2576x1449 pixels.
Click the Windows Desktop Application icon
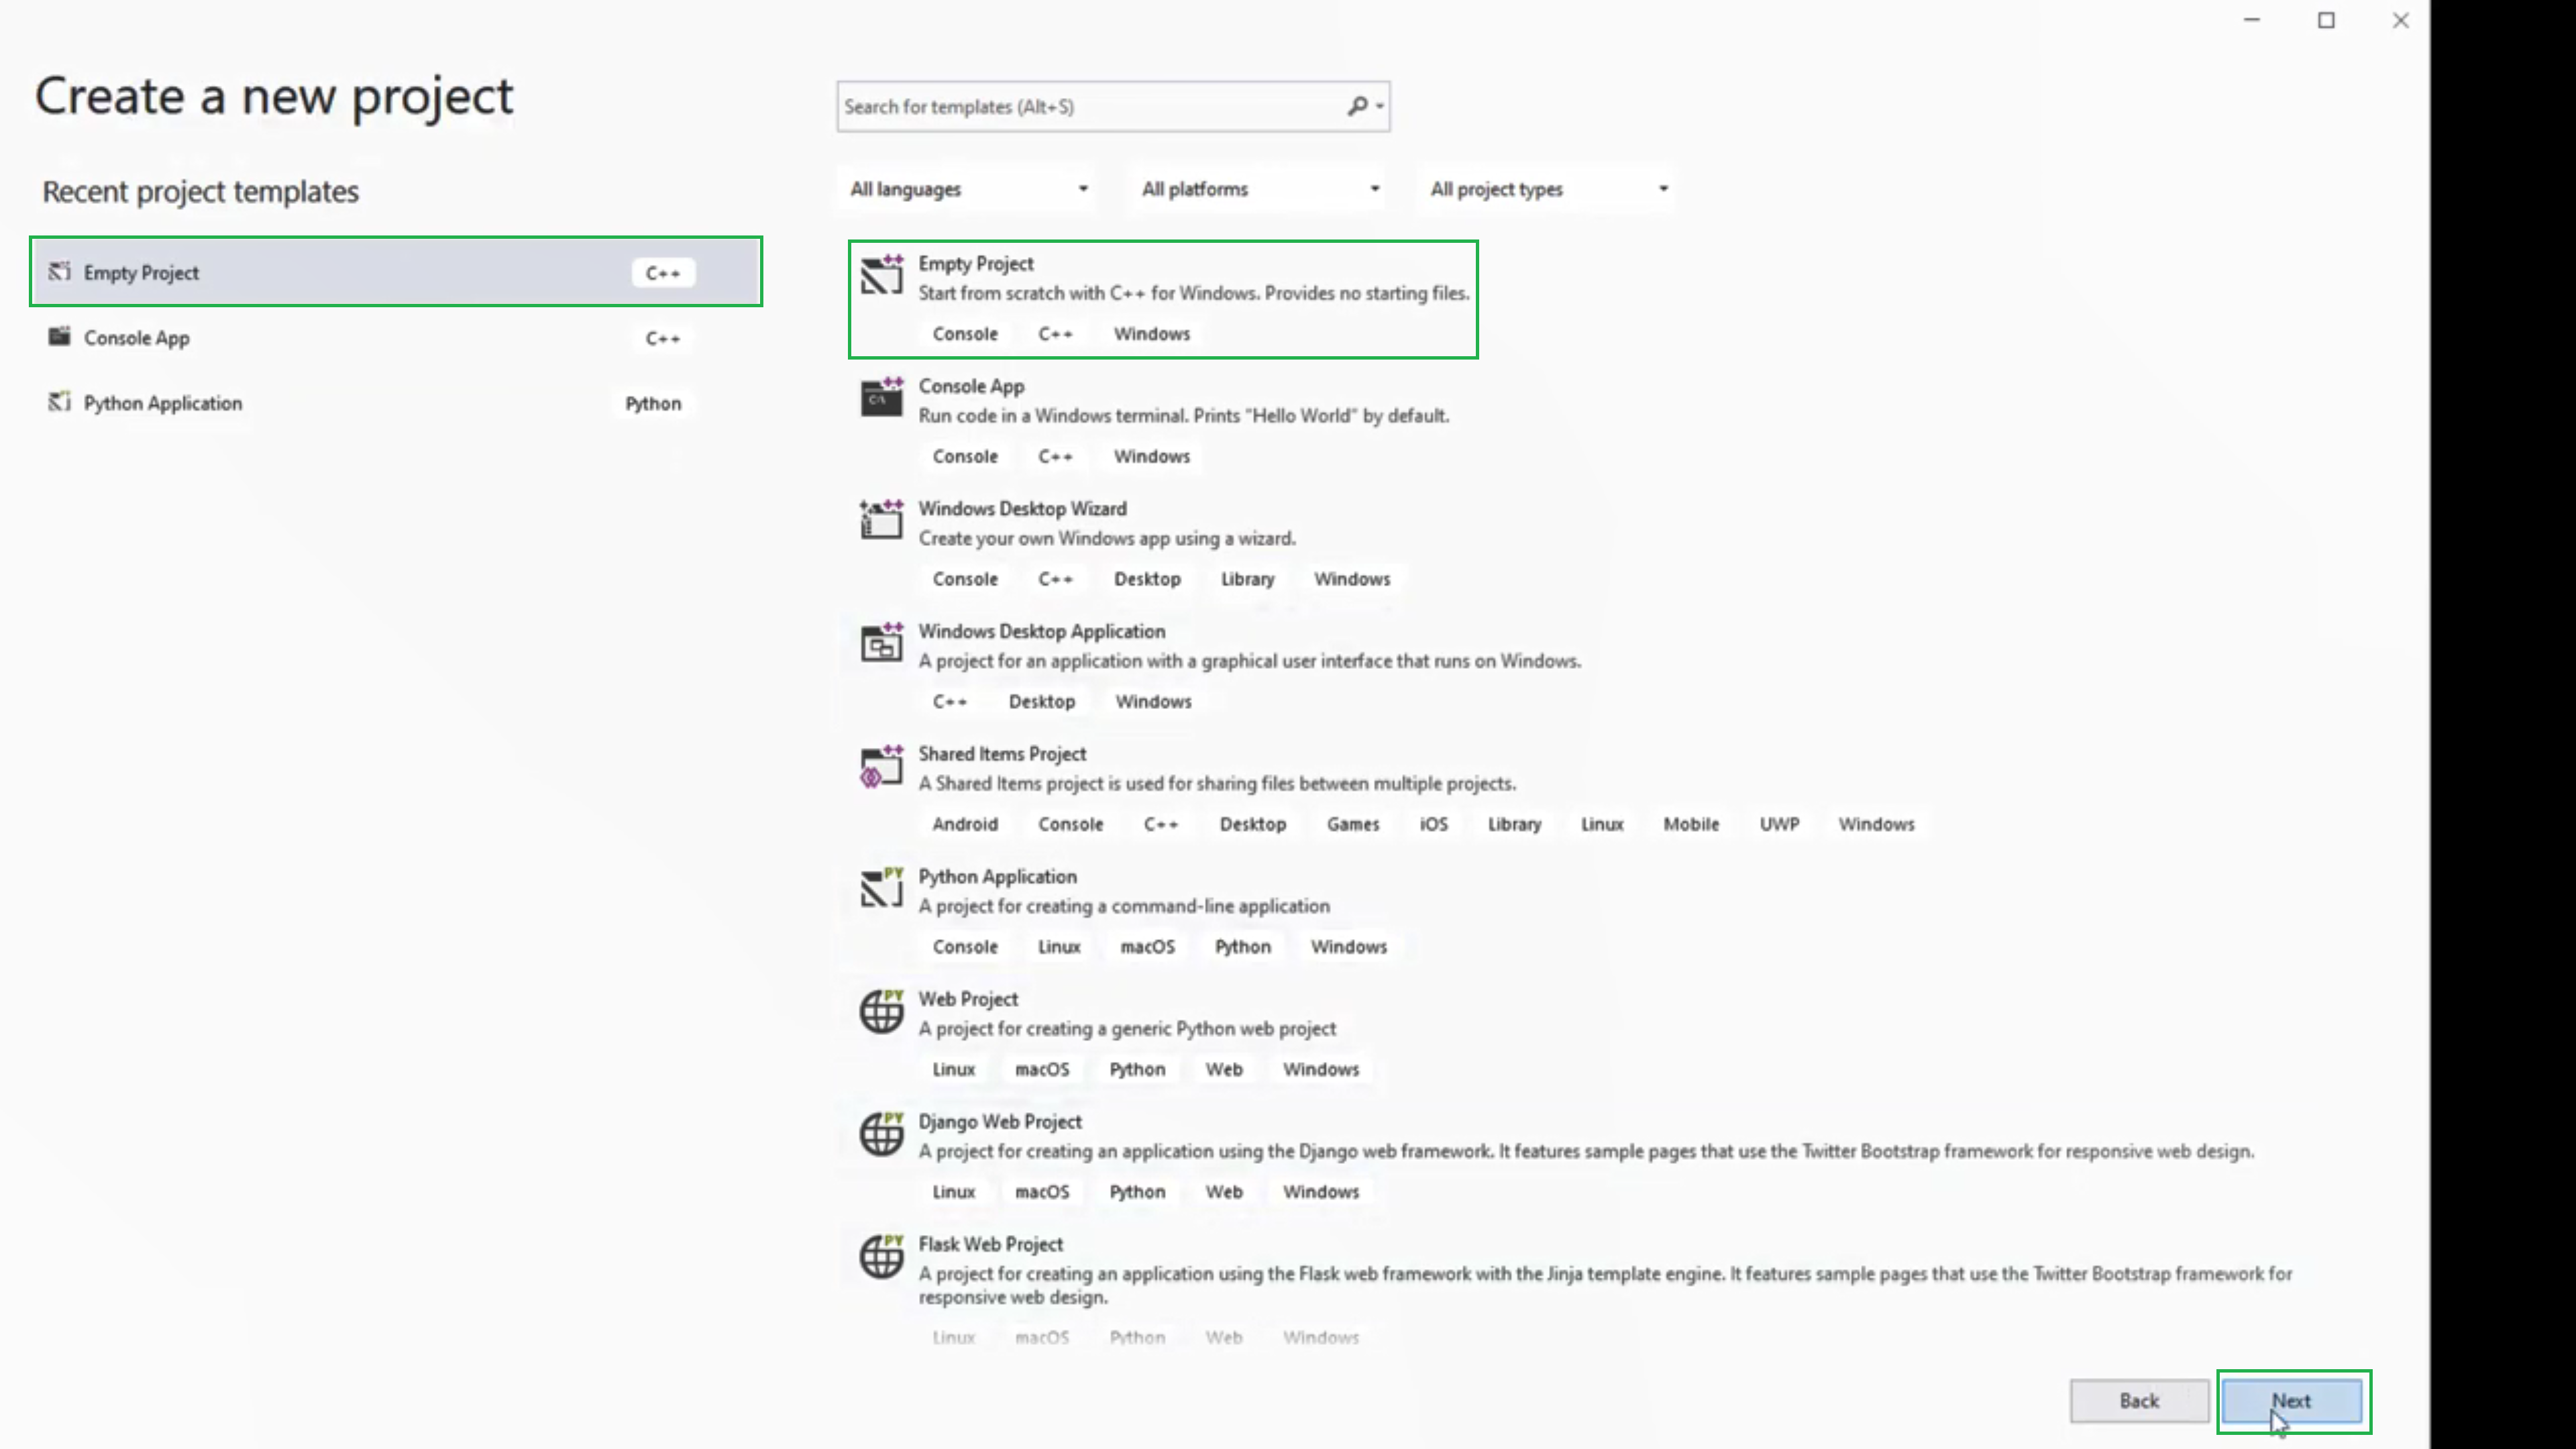coord(881,643)
